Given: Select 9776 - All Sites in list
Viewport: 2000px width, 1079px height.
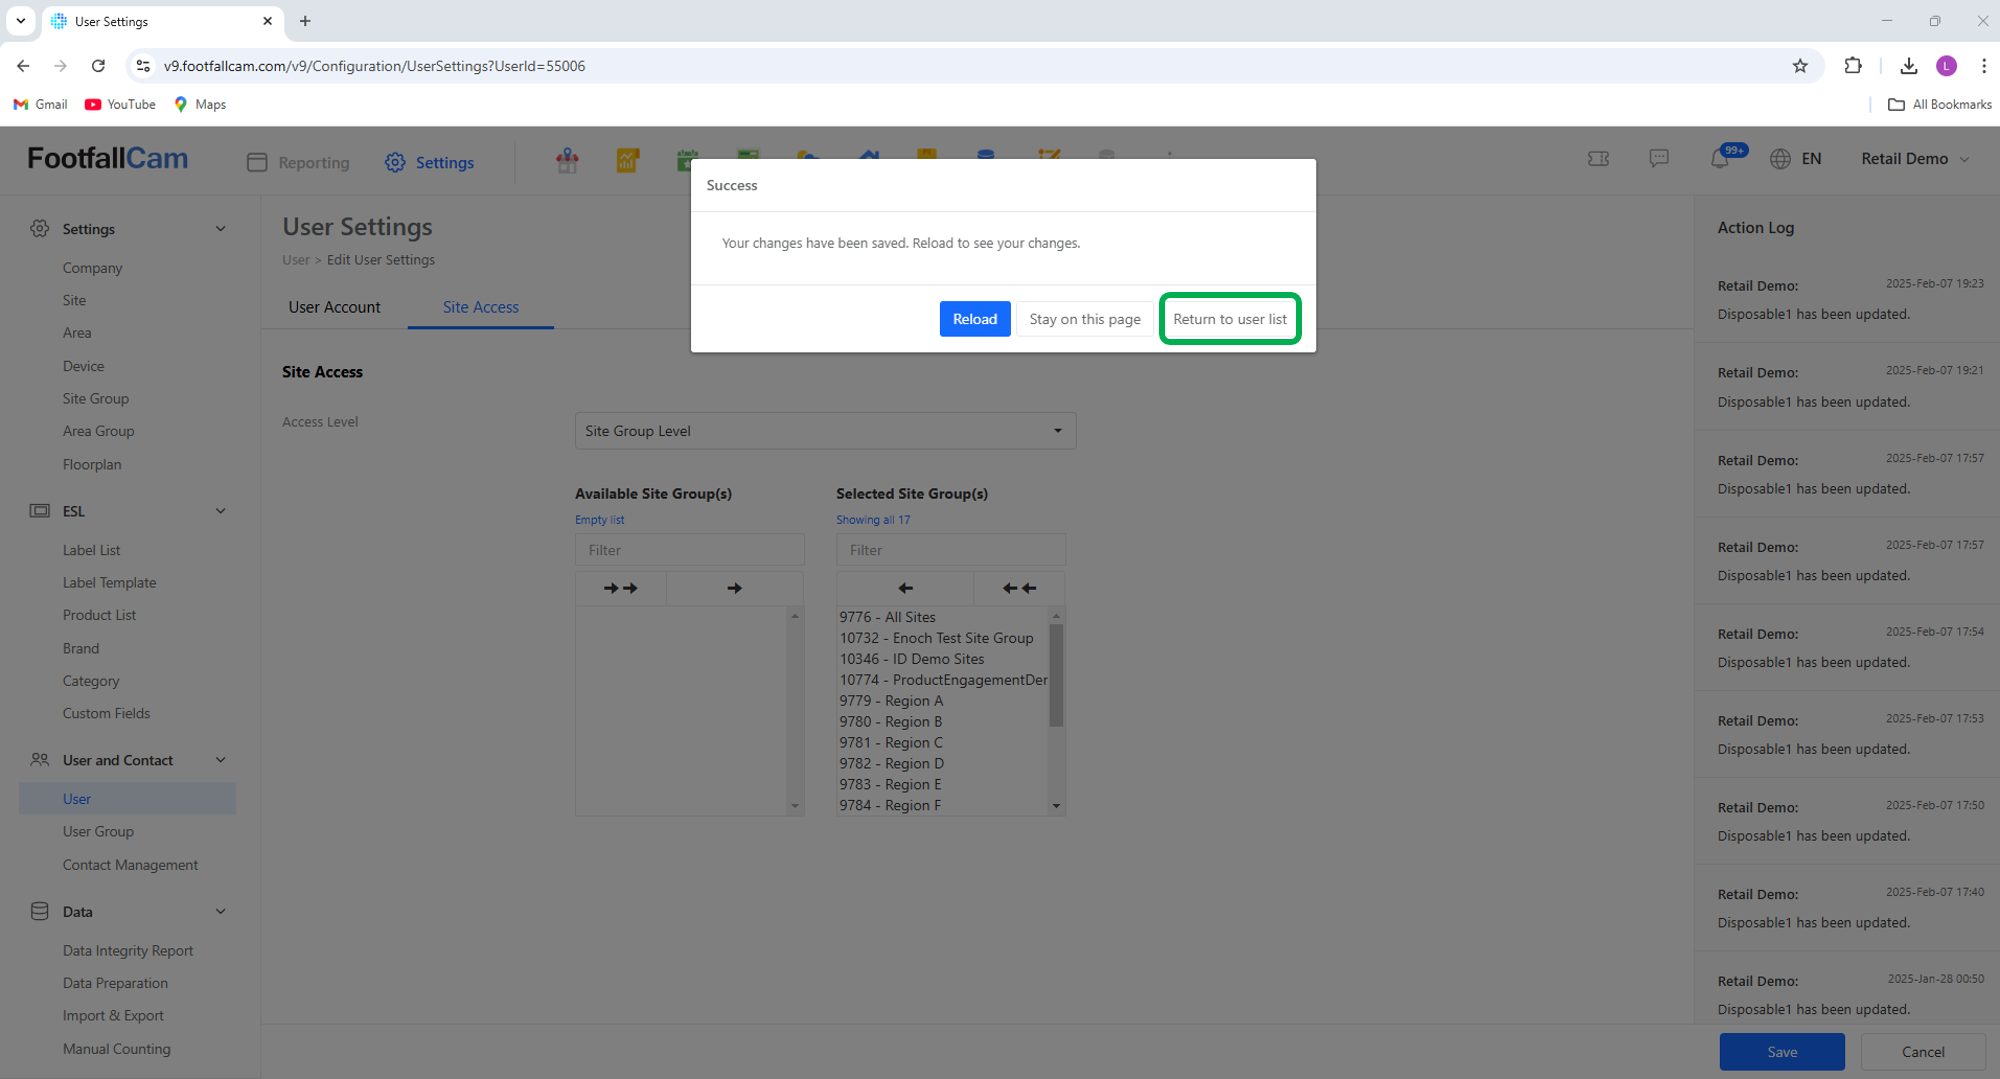Looking at the screenshot, I should pyautogui.click(x=943, y=617).
